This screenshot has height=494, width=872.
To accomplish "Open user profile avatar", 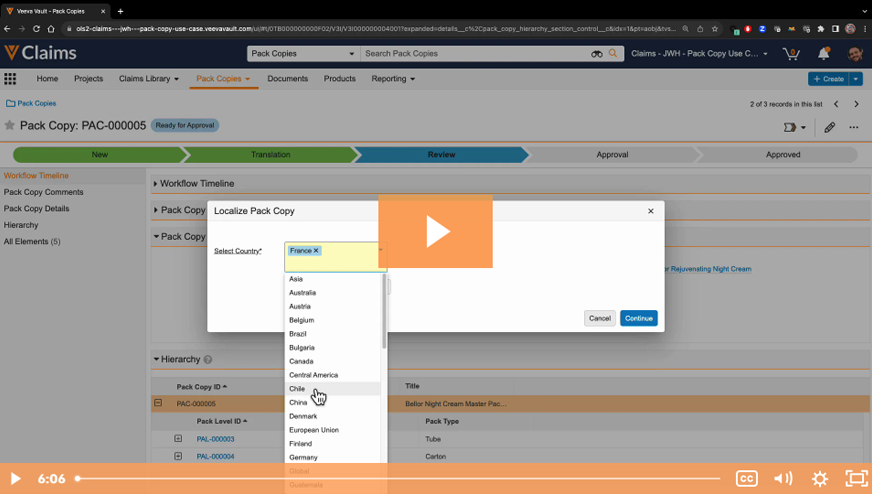I will pyautogui.click(x=855, y=53).
